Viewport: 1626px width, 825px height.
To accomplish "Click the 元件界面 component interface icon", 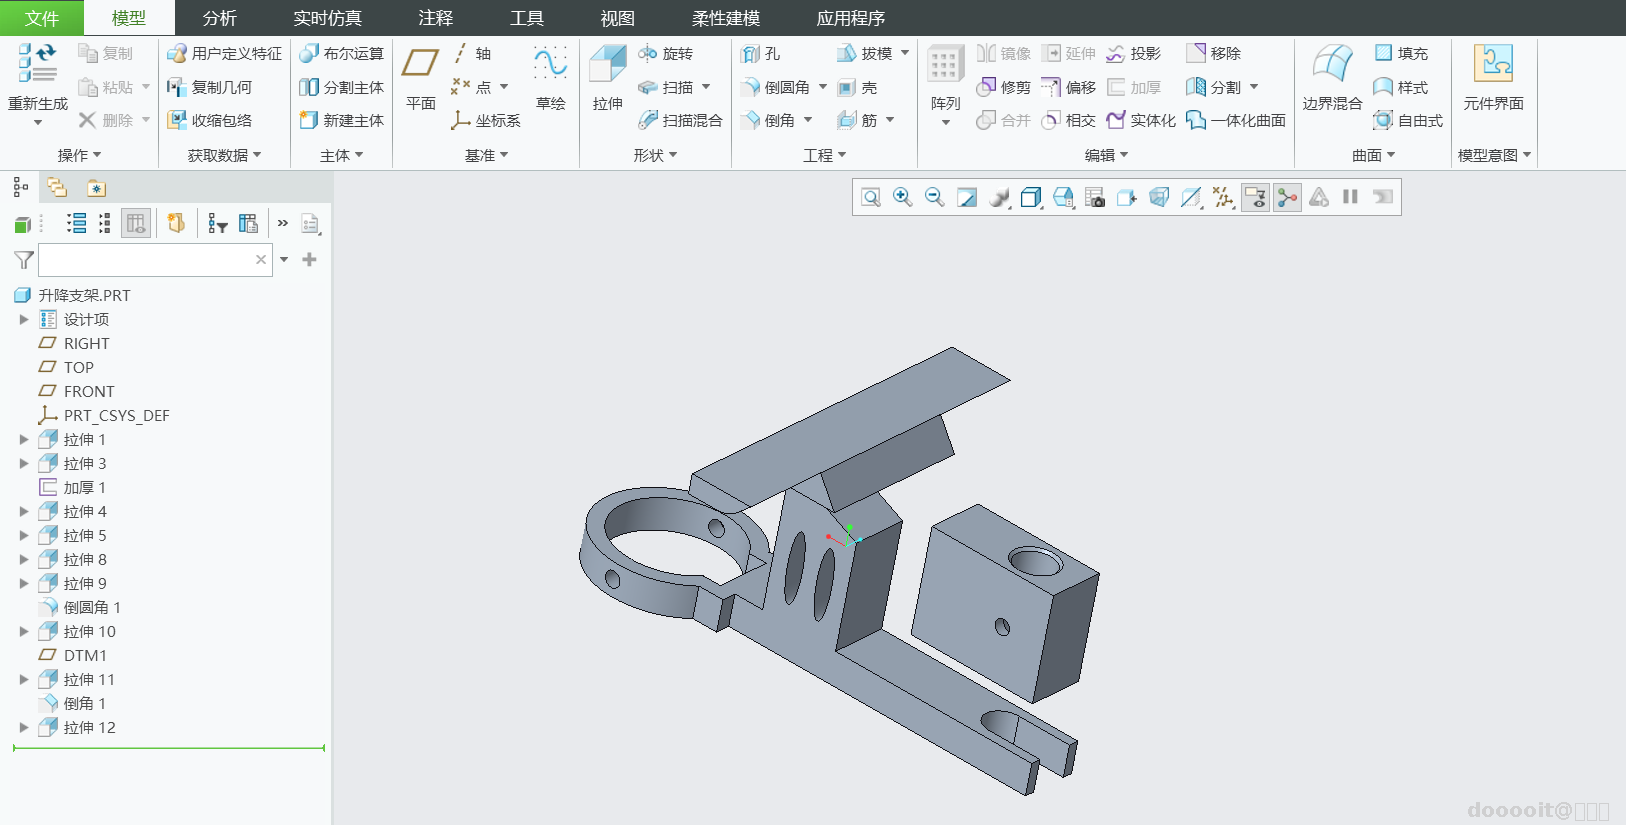I will [x=1493, y=77].
